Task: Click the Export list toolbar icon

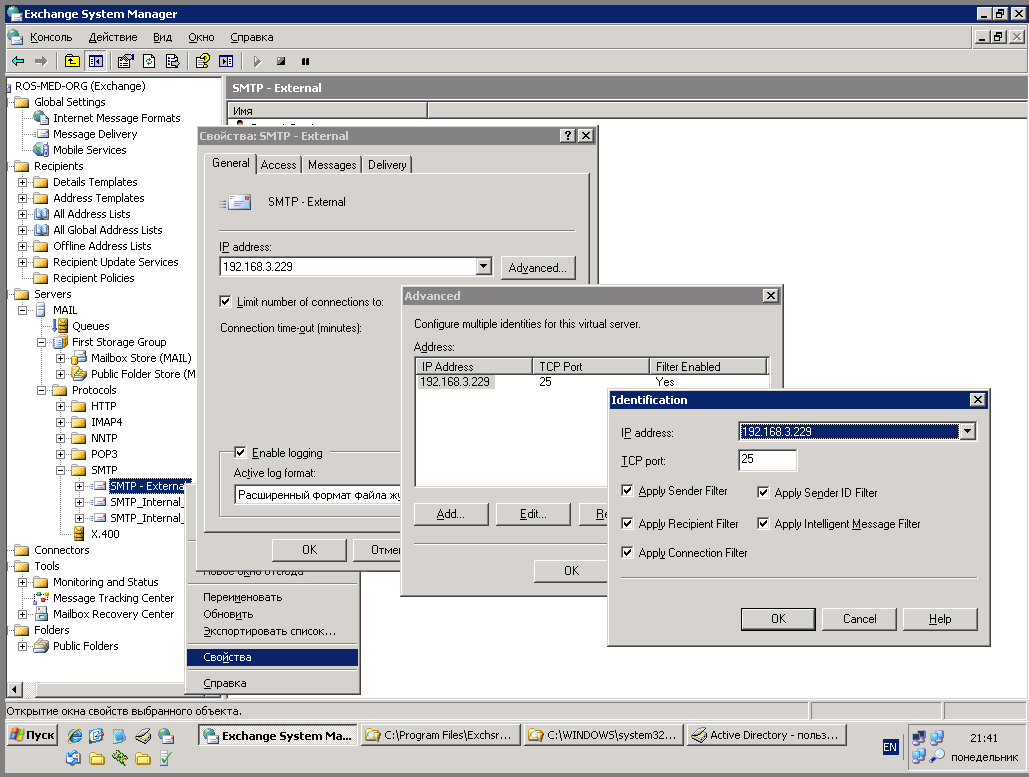Action: click(x=173, y=61)
